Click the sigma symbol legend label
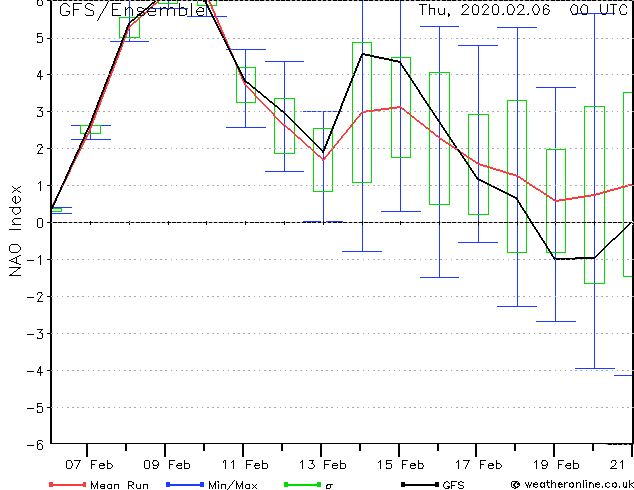This screenshot has height=490, width=634. click(x=329, y=486)
